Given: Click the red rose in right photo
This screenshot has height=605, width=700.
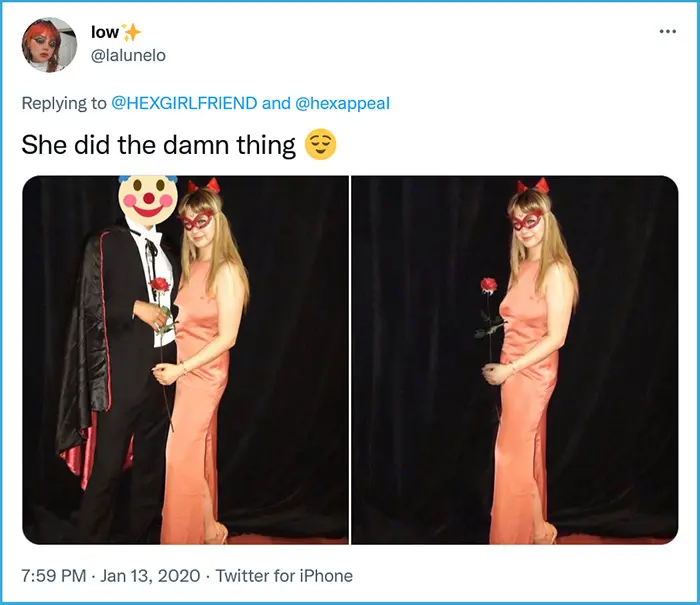Looking at the screenshot, I should click(488, 286).
